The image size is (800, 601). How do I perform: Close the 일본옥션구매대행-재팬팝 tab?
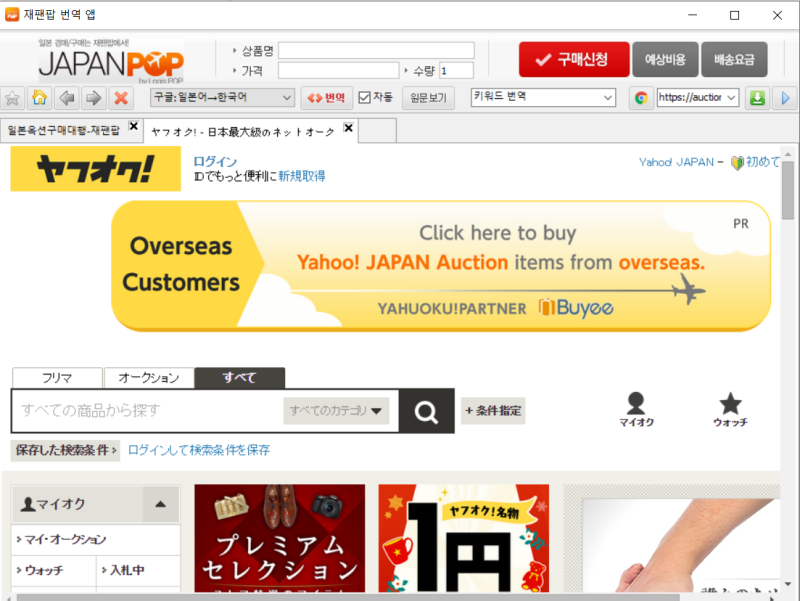(x=134, y=126)
